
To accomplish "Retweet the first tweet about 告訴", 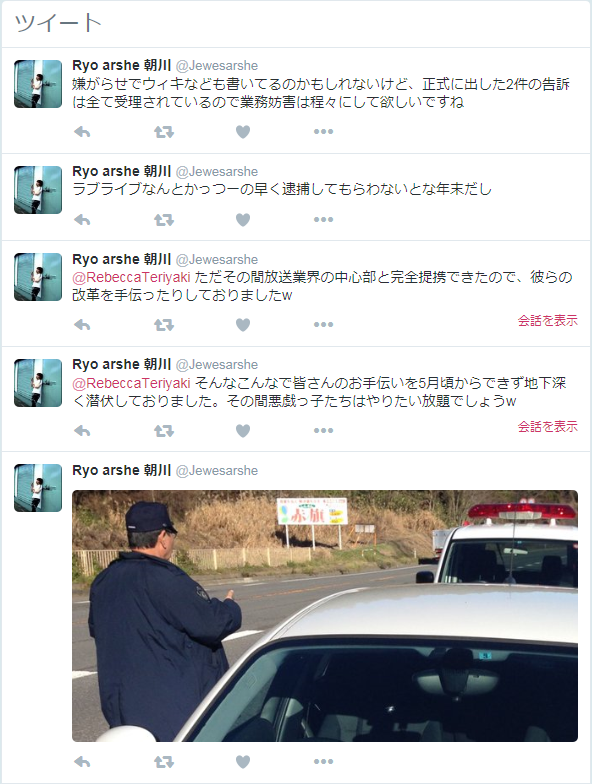I will tap(164, 132).
